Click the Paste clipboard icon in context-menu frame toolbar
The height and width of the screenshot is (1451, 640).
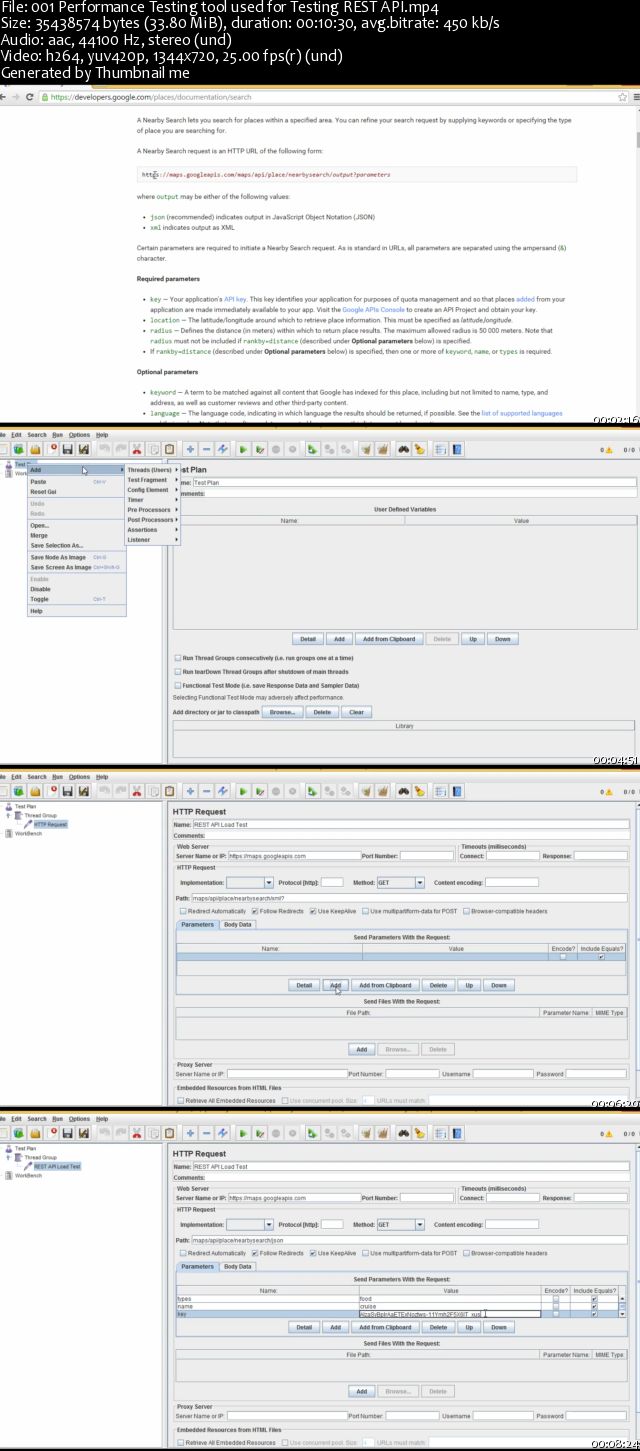coord(170,450)
